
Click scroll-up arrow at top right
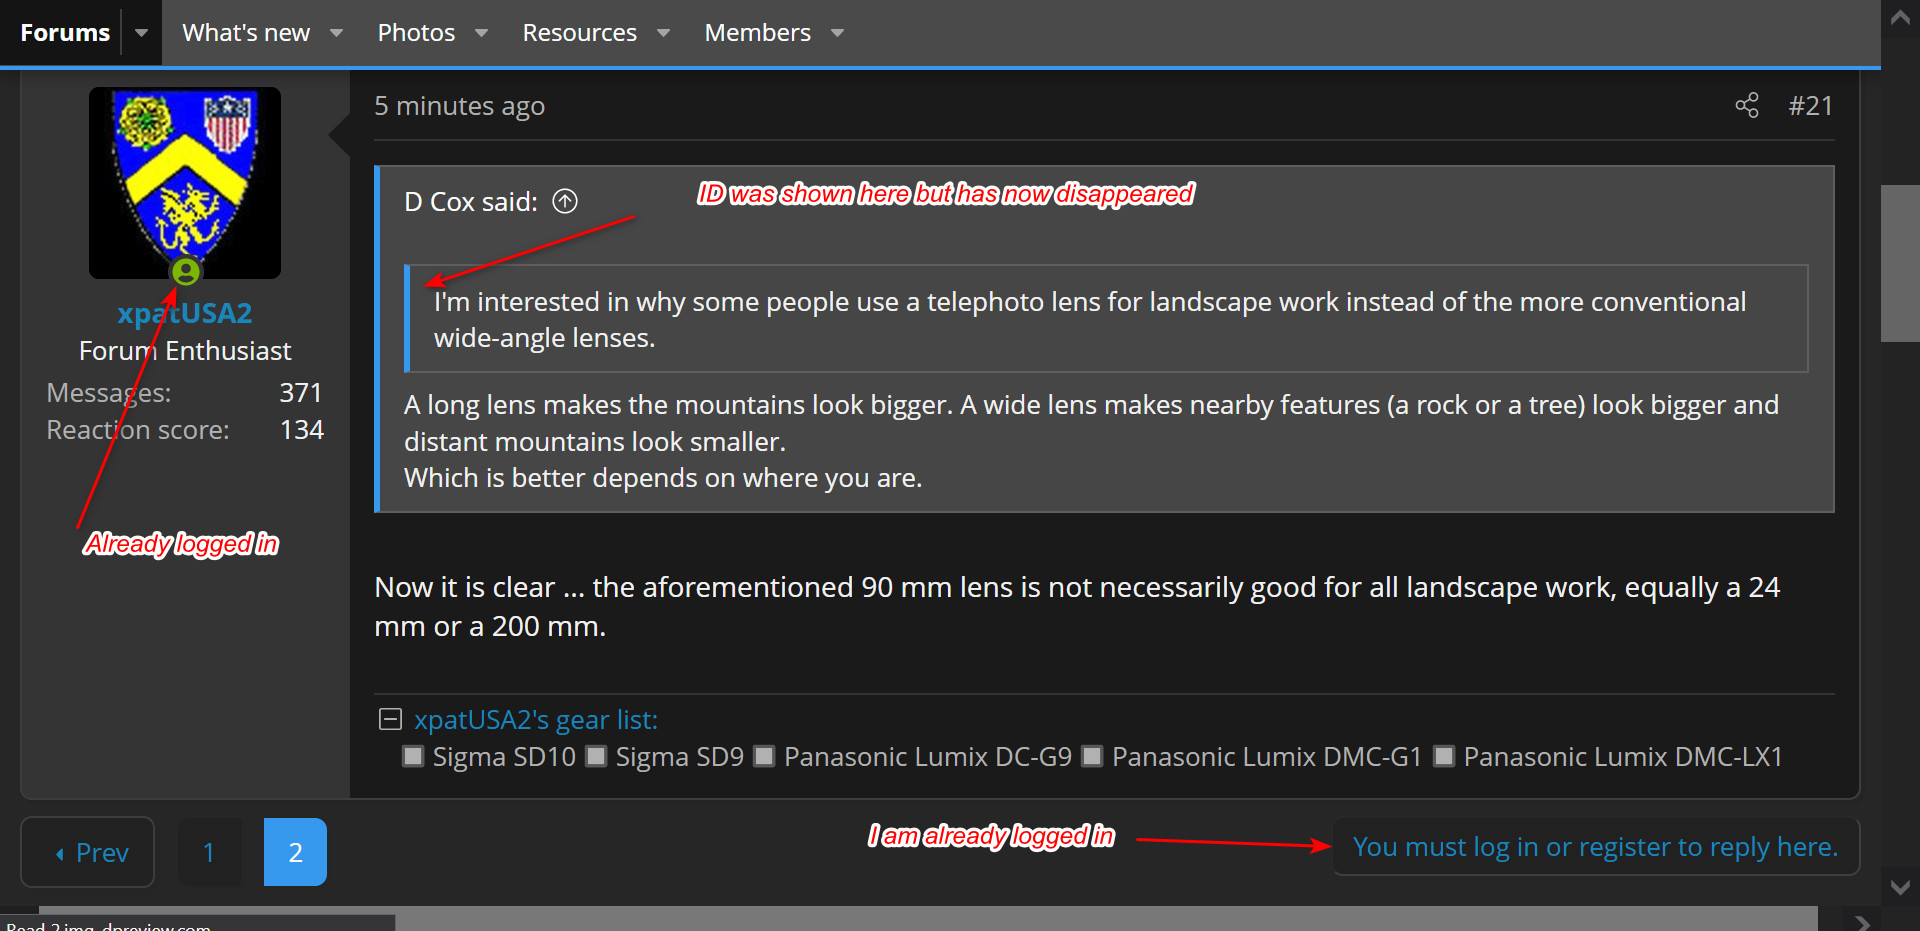point(1900,18)
